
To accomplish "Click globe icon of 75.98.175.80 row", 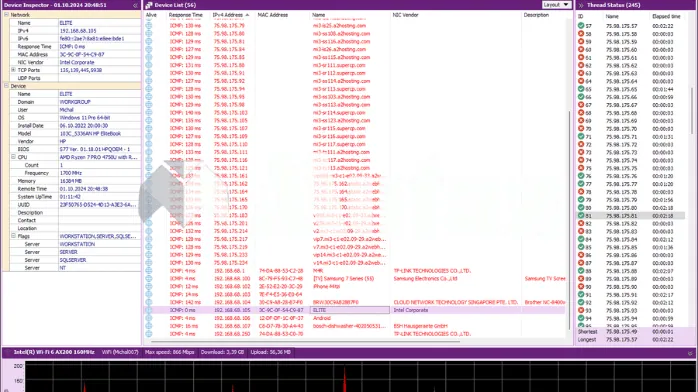I will pos(149,33).
